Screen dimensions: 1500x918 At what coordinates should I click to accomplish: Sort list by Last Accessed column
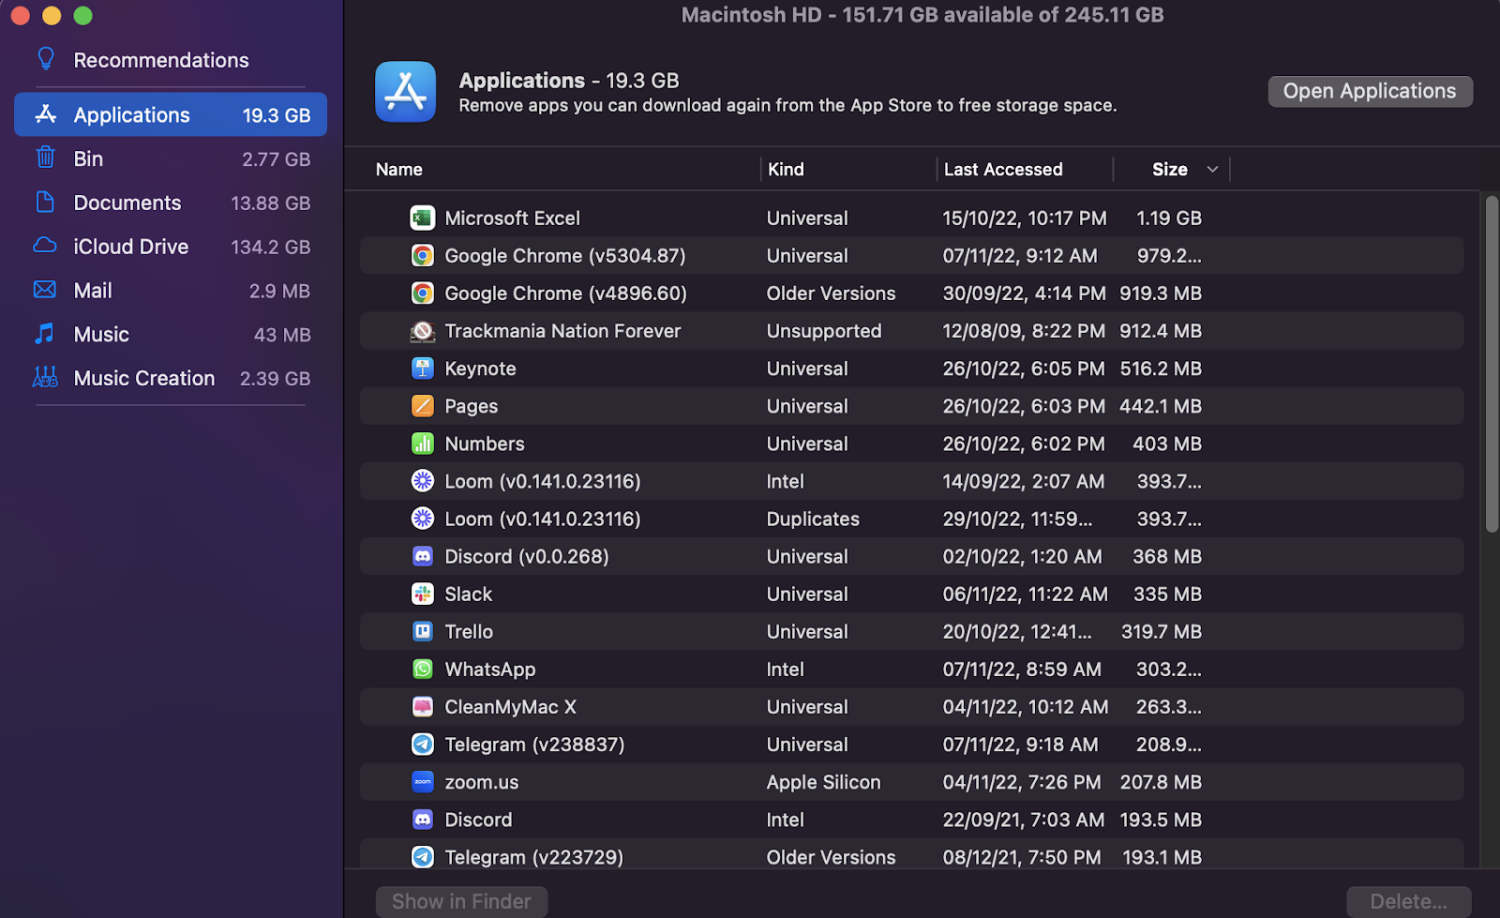click(1002, 170)
